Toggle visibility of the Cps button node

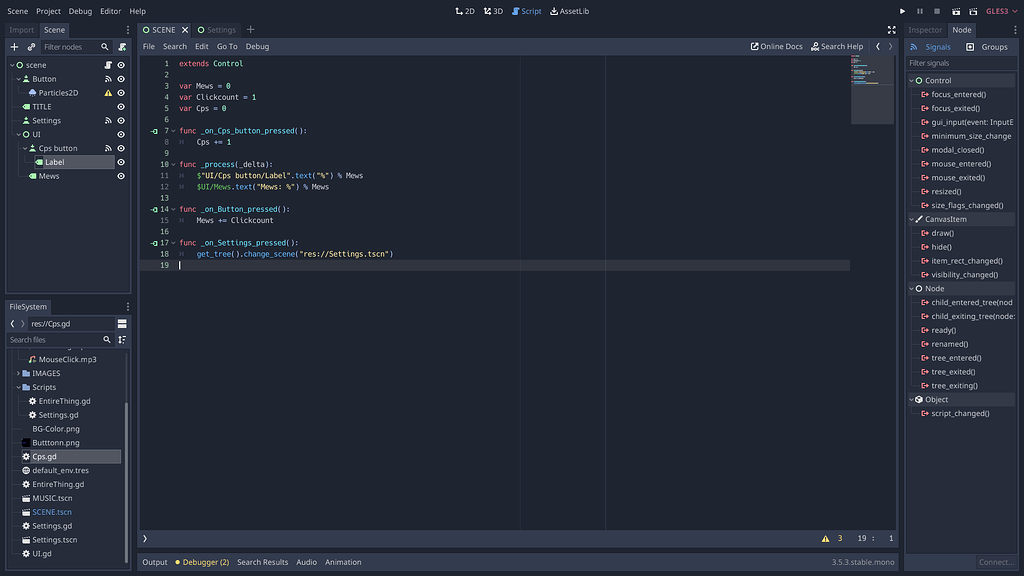[x=120, y=147]
